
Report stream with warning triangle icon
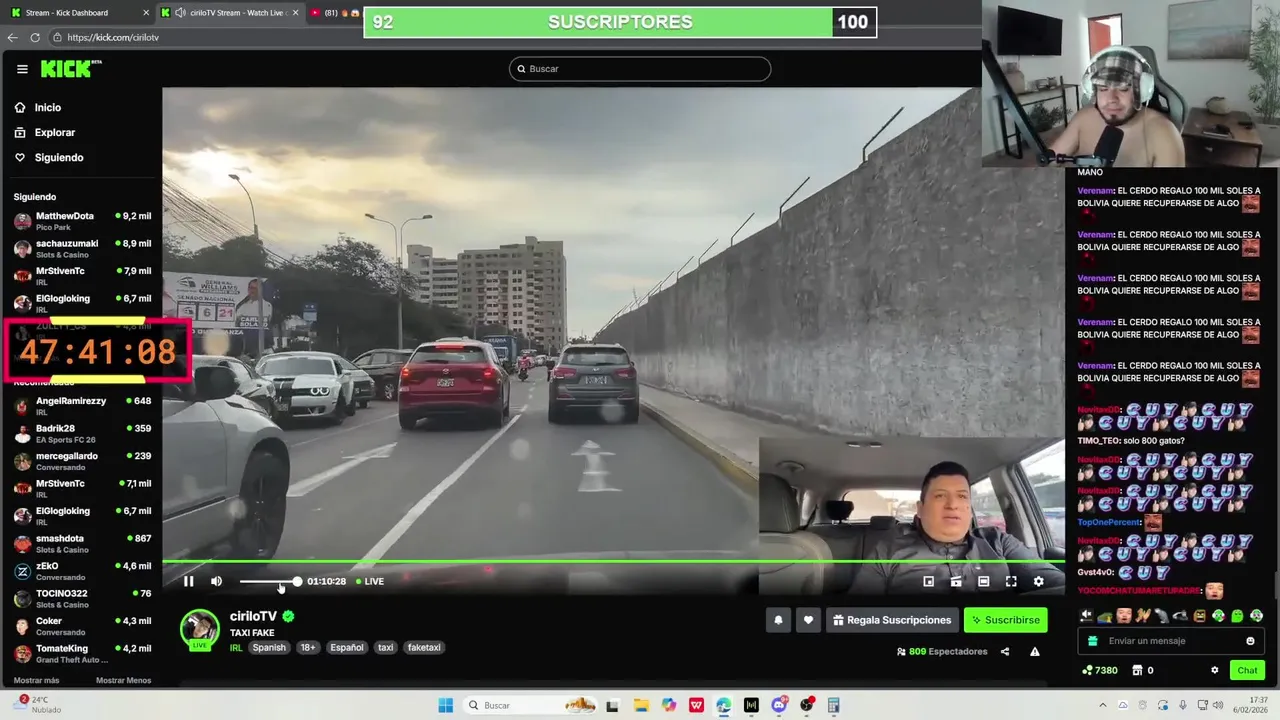click(1035, 651)
